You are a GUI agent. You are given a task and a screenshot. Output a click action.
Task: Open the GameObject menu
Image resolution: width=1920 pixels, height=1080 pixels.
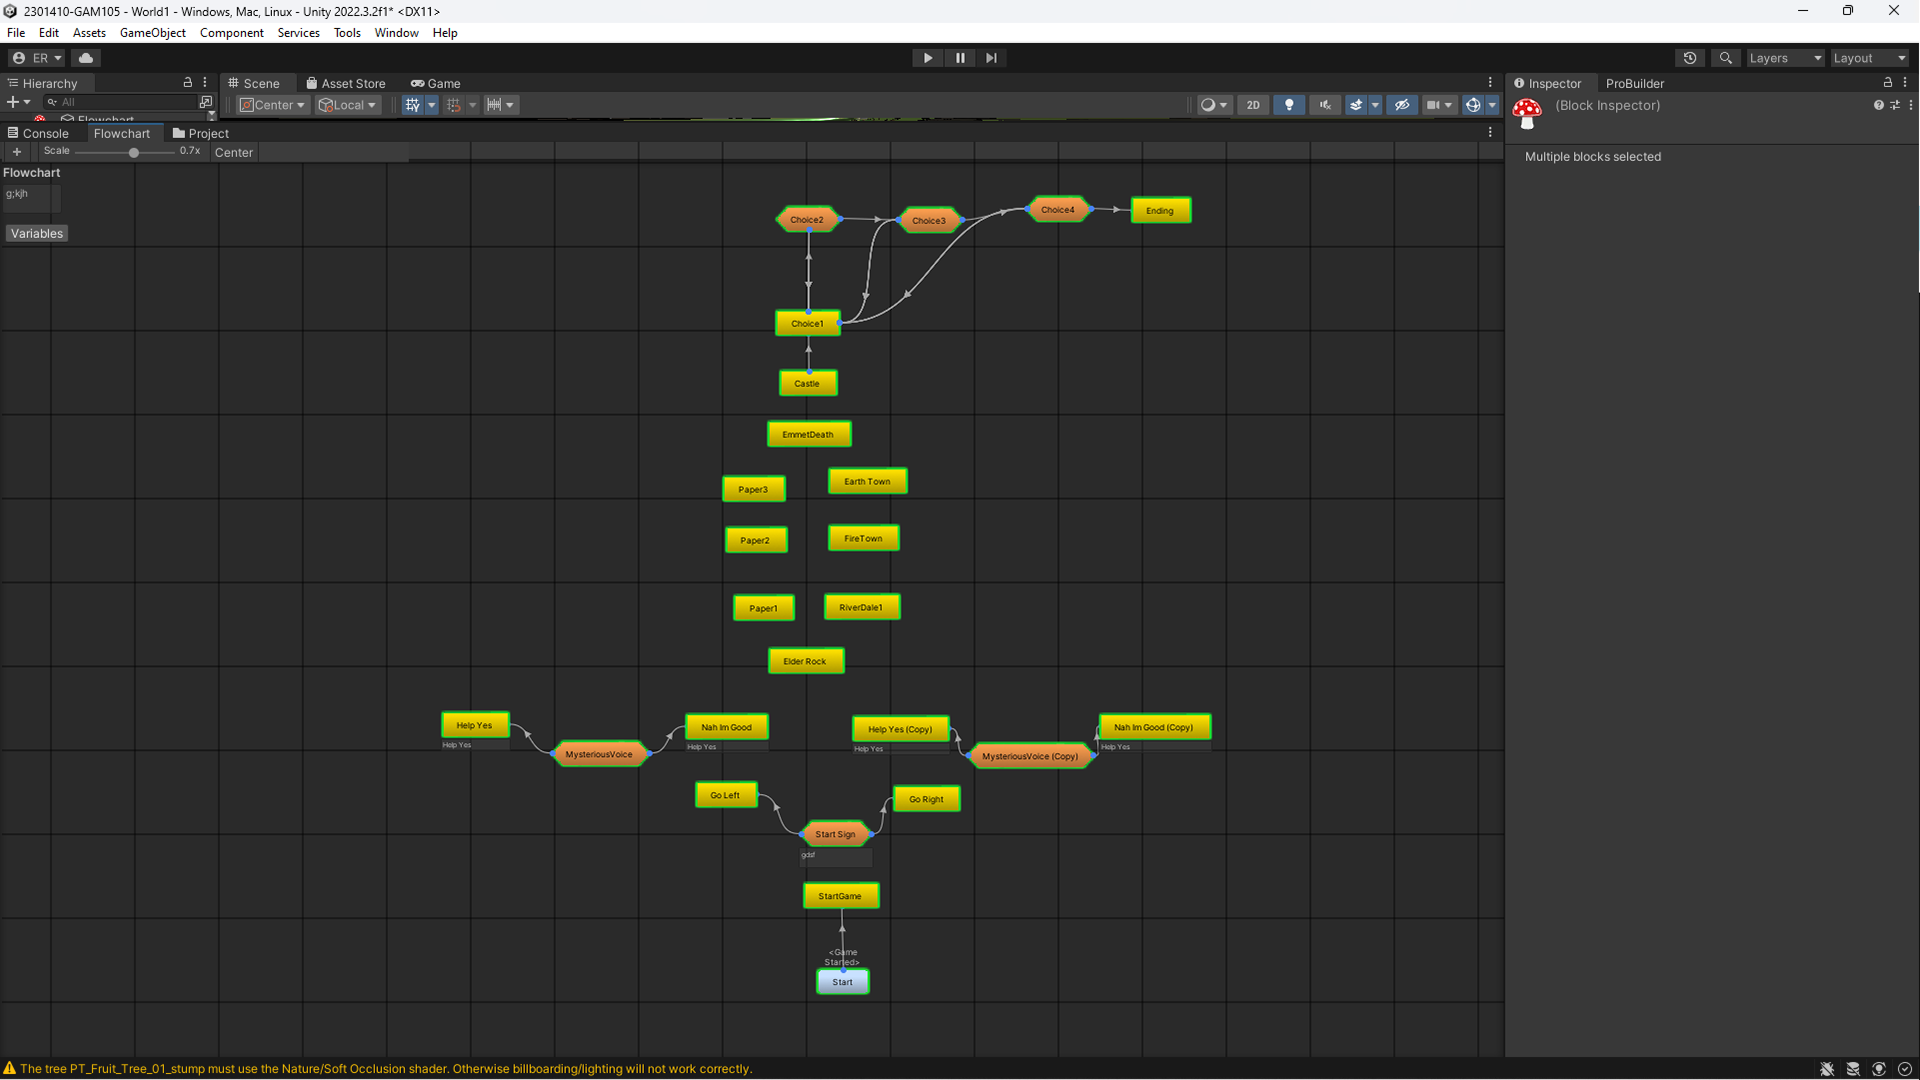[153, 33]
